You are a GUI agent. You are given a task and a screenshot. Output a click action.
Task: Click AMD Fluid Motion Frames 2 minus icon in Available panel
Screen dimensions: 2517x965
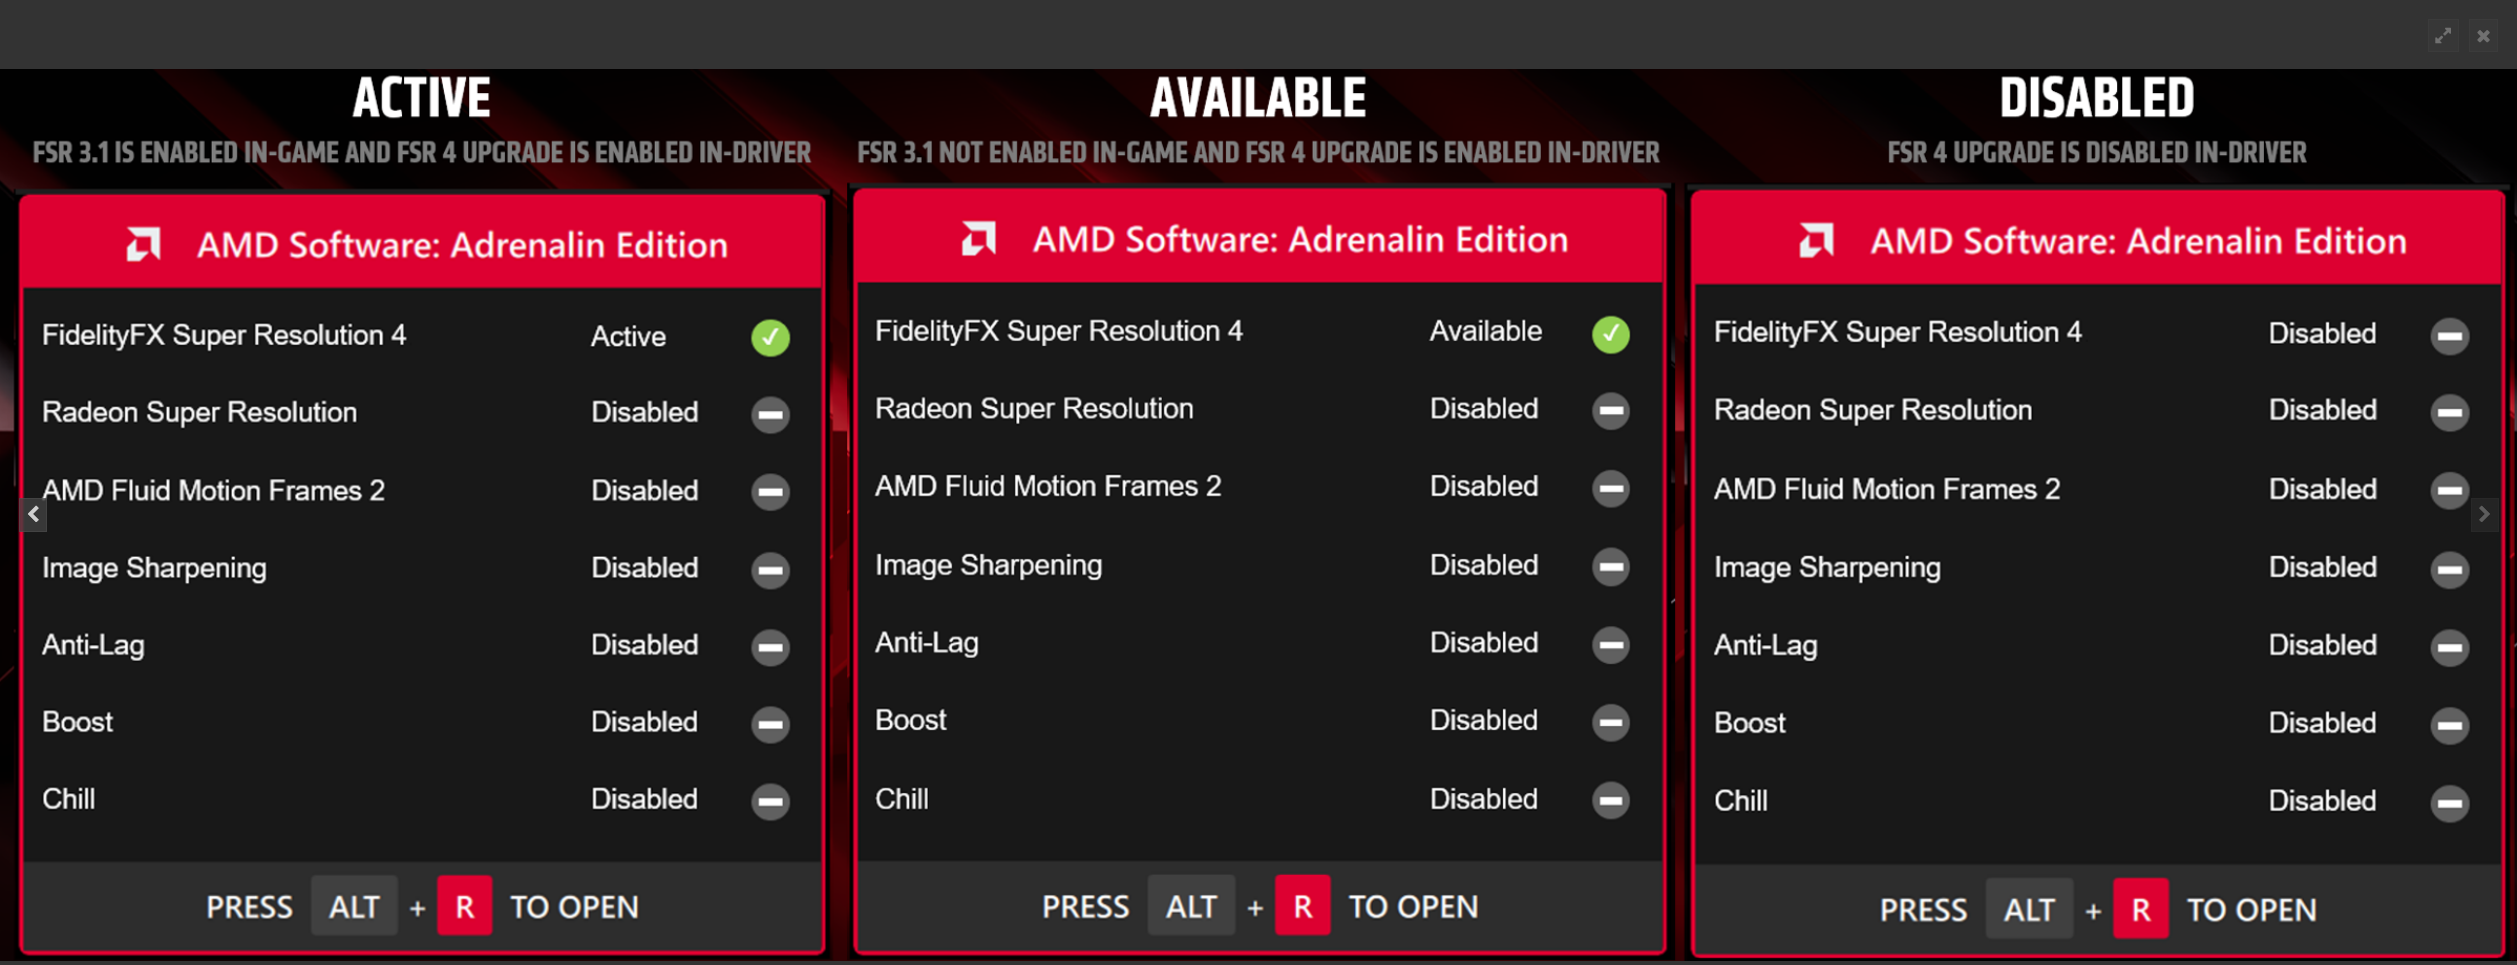pyautogui.click(x=1610, y=488)
